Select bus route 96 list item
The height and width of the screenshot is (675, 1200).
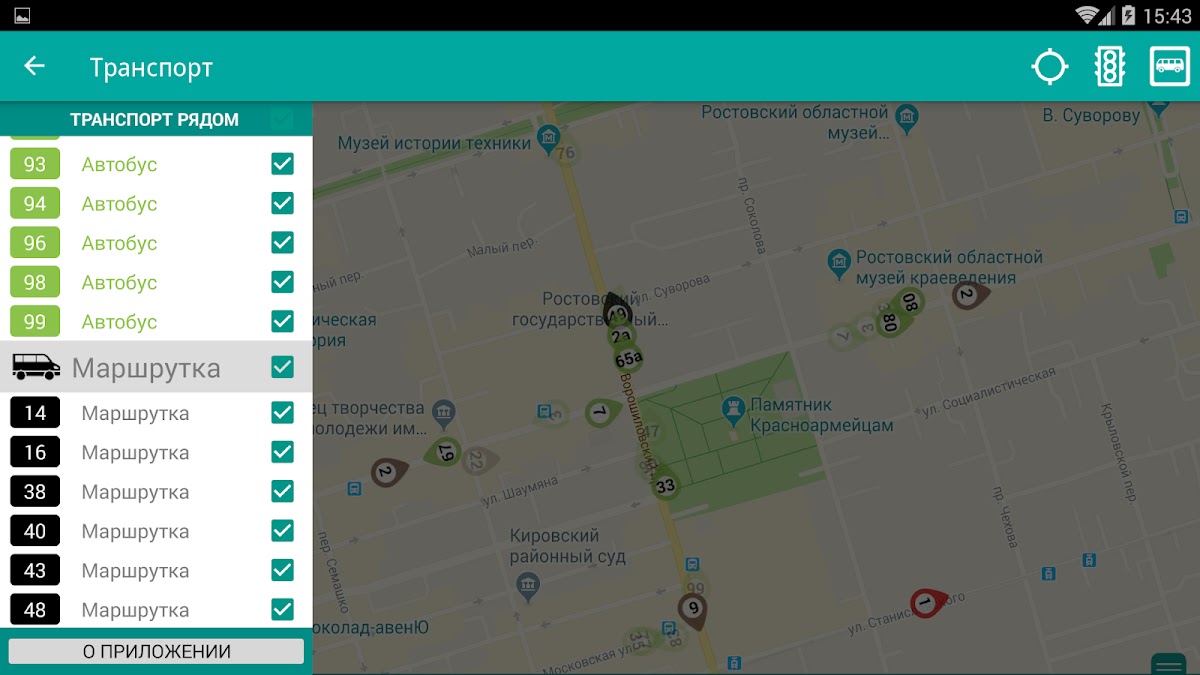pos(120,243)
